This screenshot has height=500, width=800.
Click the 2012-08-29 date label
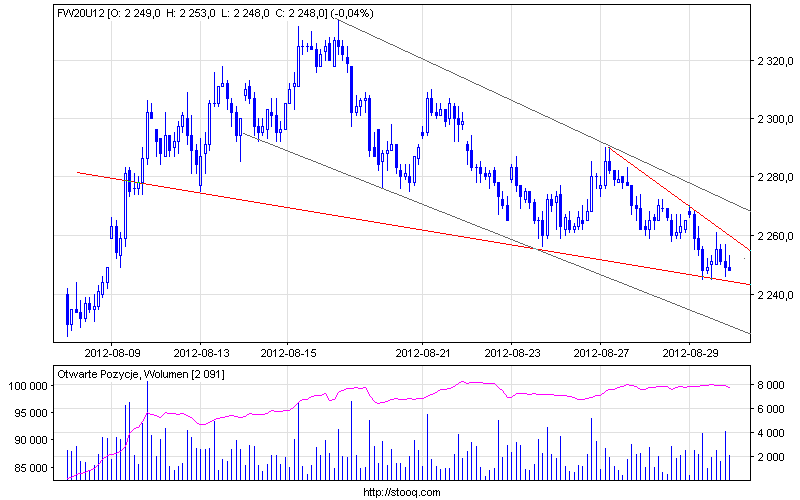coord(690,353)
